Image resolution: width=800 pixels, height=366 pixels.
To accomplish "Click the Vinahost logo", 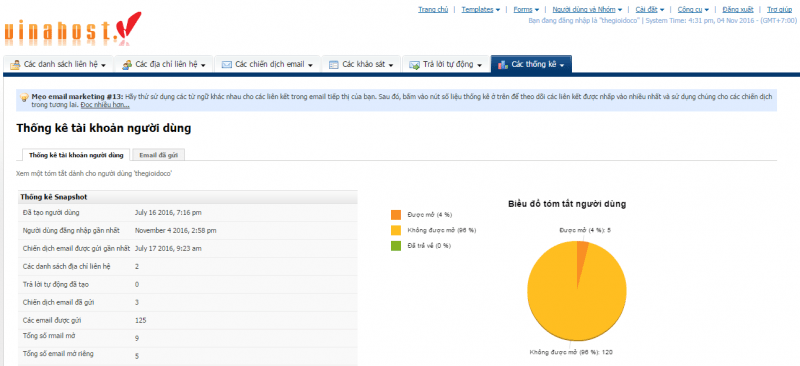I will (72, 30).
